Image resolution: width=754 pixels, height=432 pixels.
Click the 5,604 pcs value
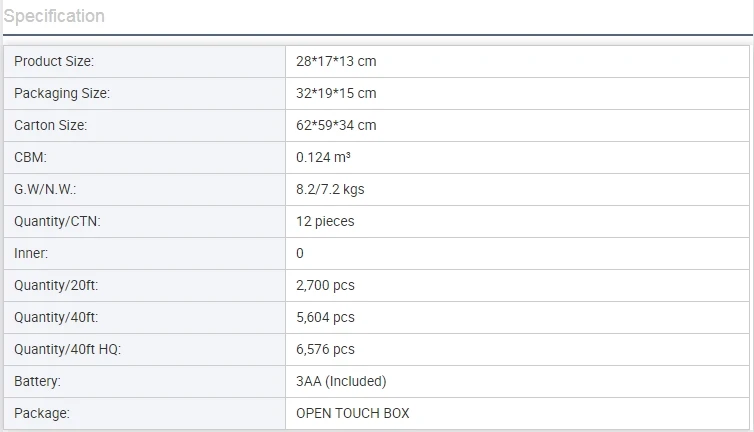(325, 317)
